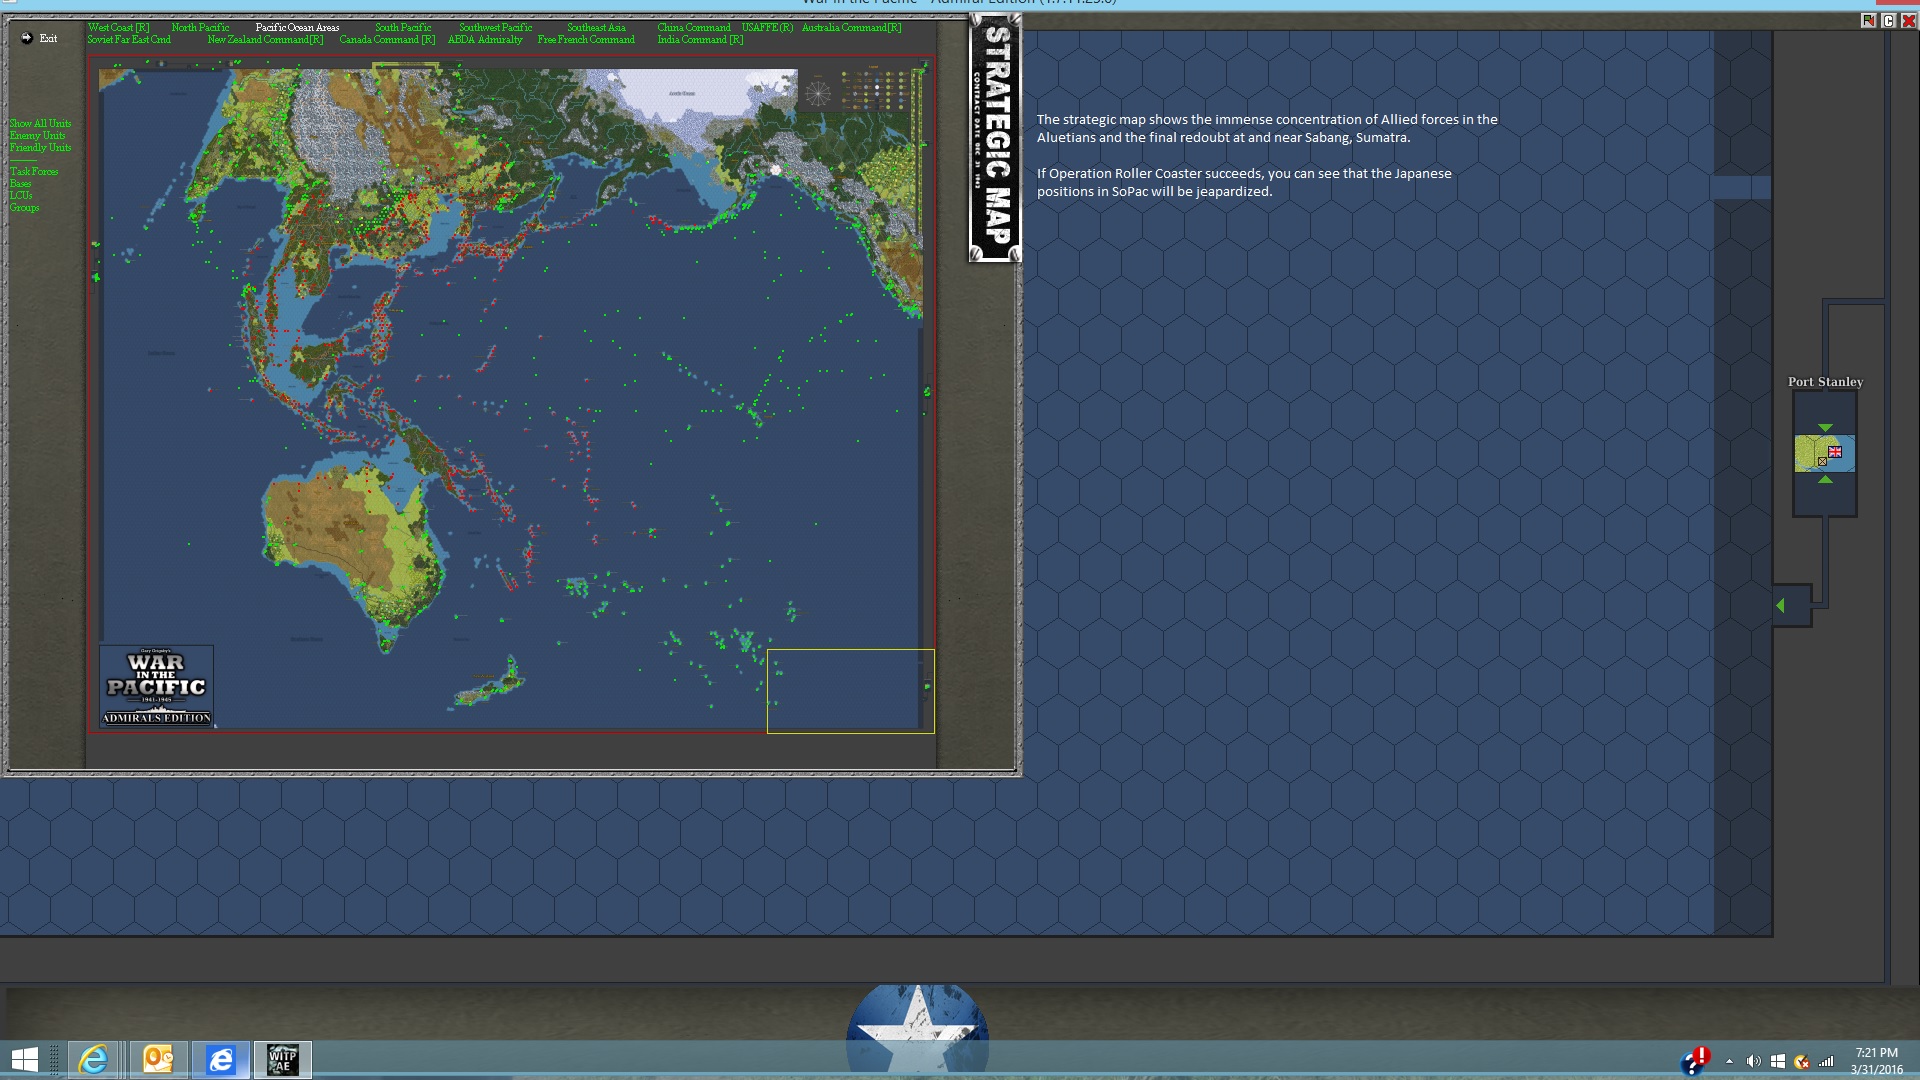Select the South Pacific command

(x=403, y=28)
